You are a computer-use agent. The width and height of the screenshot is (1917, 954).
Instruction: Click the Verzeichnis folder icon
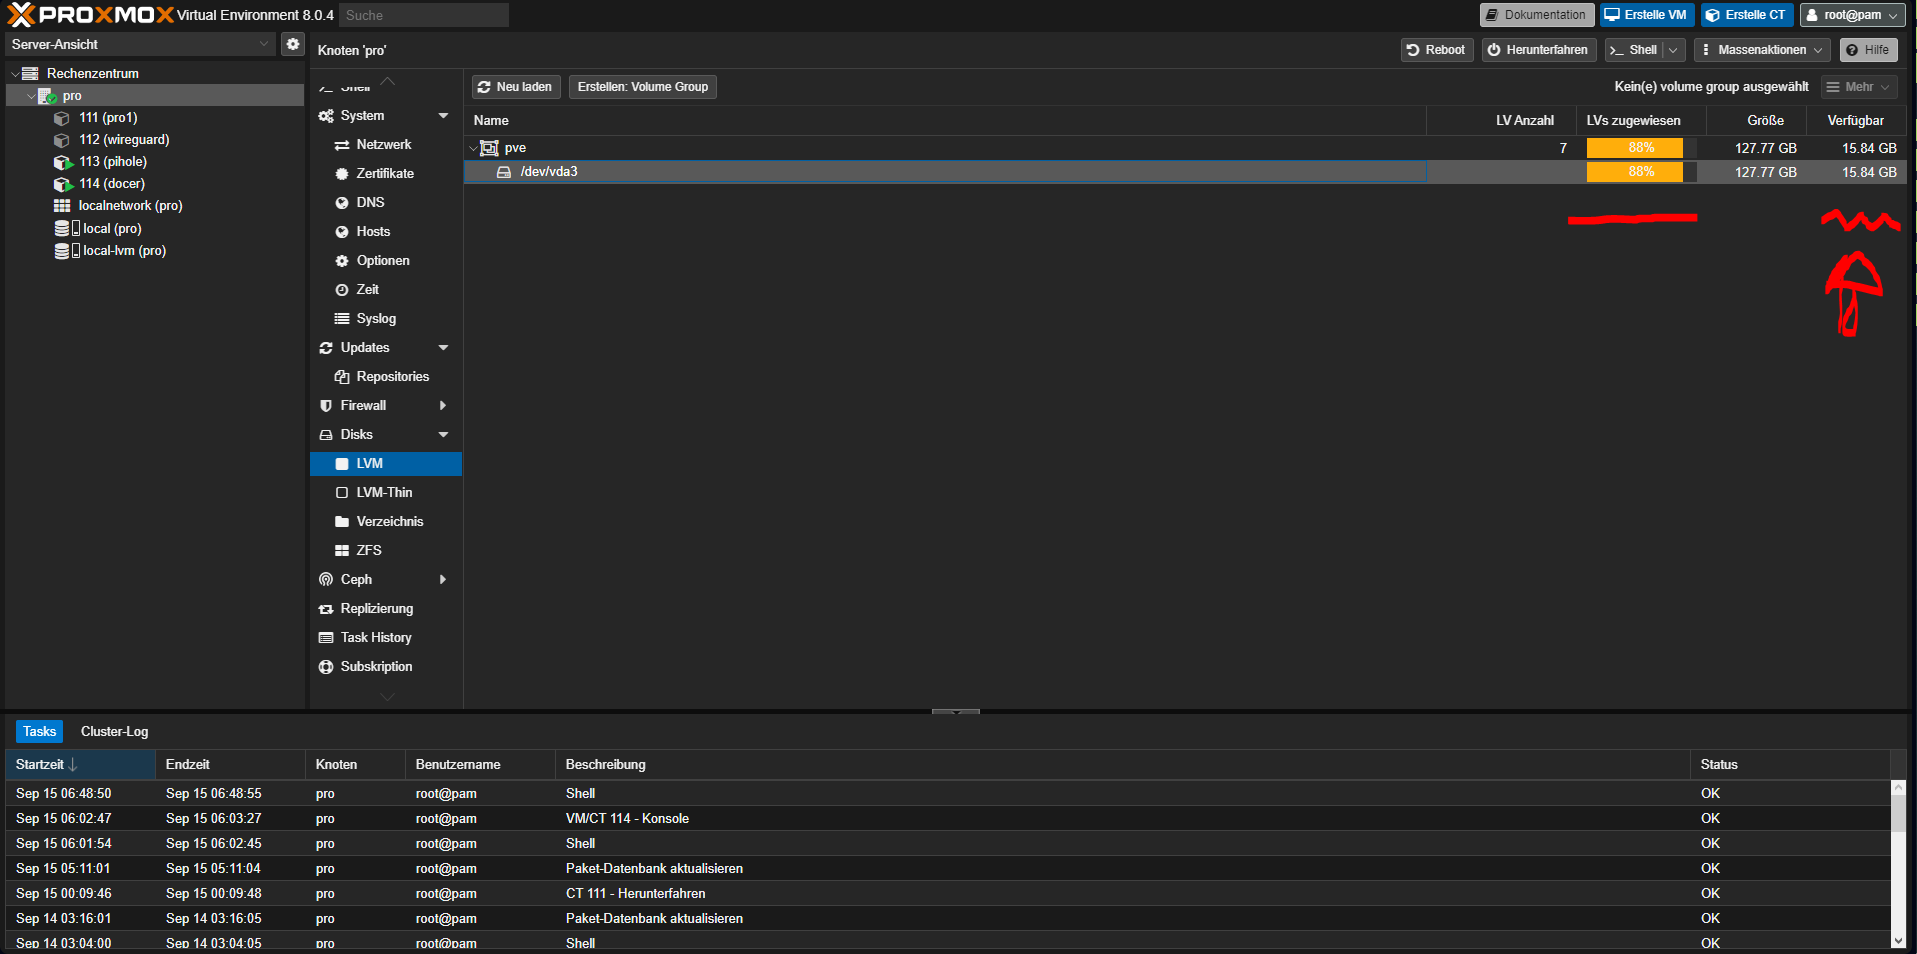[x=342, y=522]
